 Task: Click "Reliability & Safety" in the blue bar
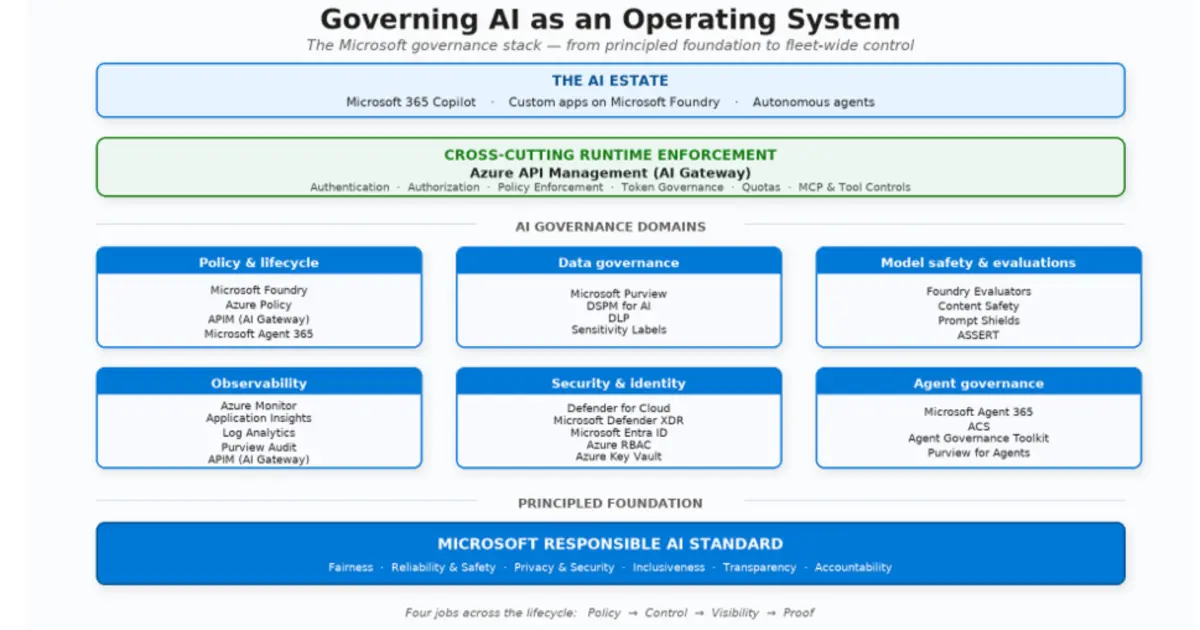tap(444, 567)
